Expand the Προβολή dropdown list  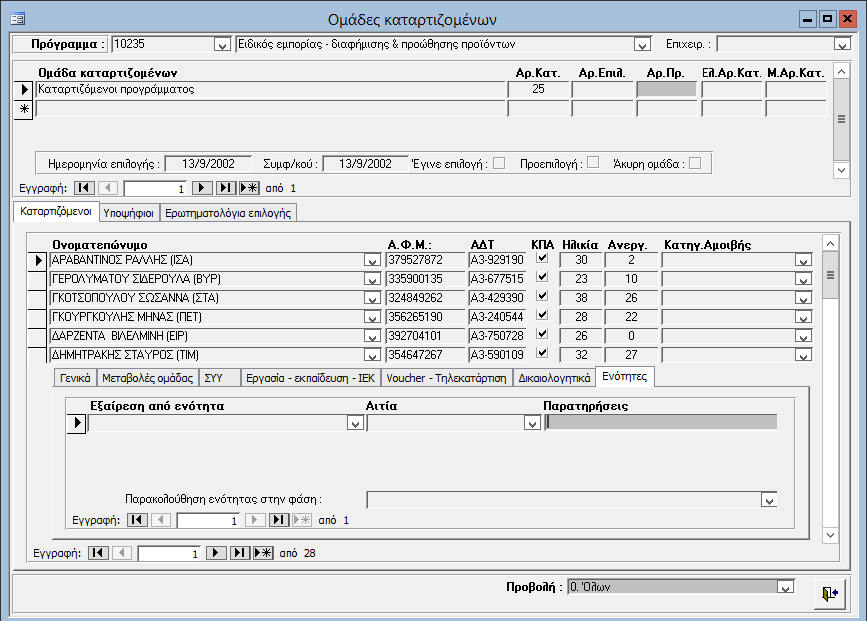click(x=785, y=588)
